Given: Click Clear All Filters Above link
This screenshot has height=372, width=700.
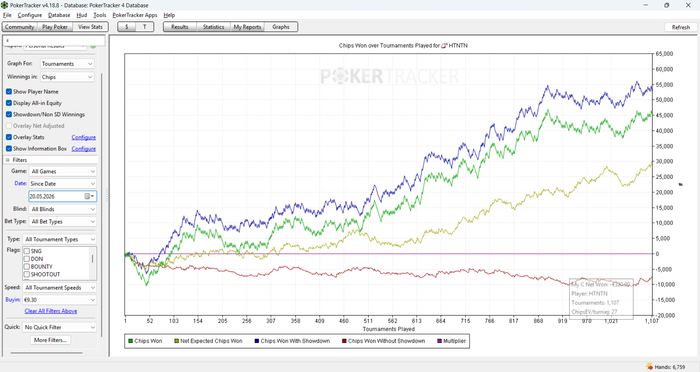Looking at the screenshot, I should (x=51, y=311).
